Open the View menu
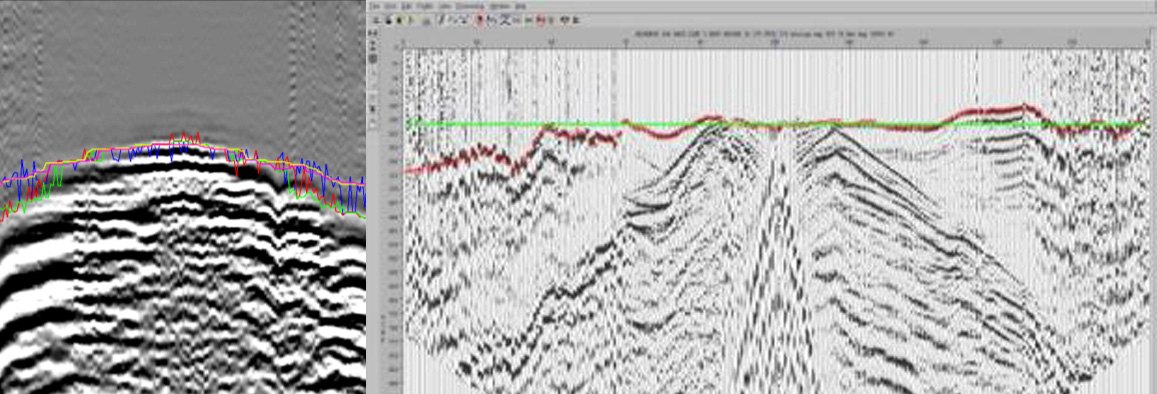 pos(445,6)
